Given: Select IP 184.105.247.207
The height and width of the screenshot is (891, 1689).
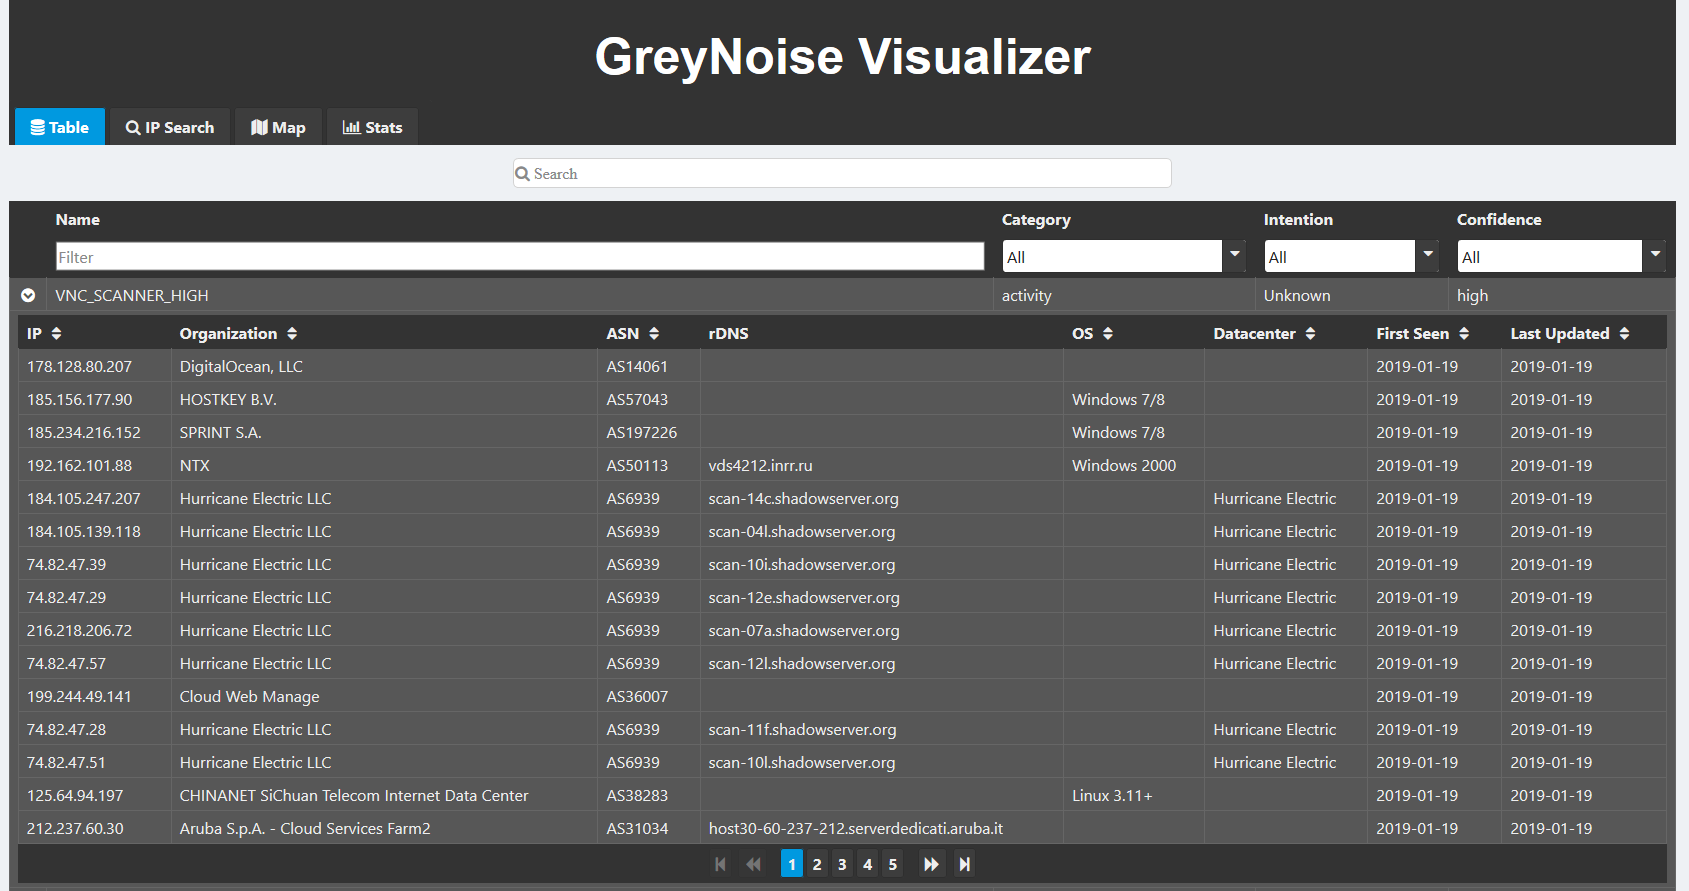Looking at the screenshot, I should [x=84, y=499].
